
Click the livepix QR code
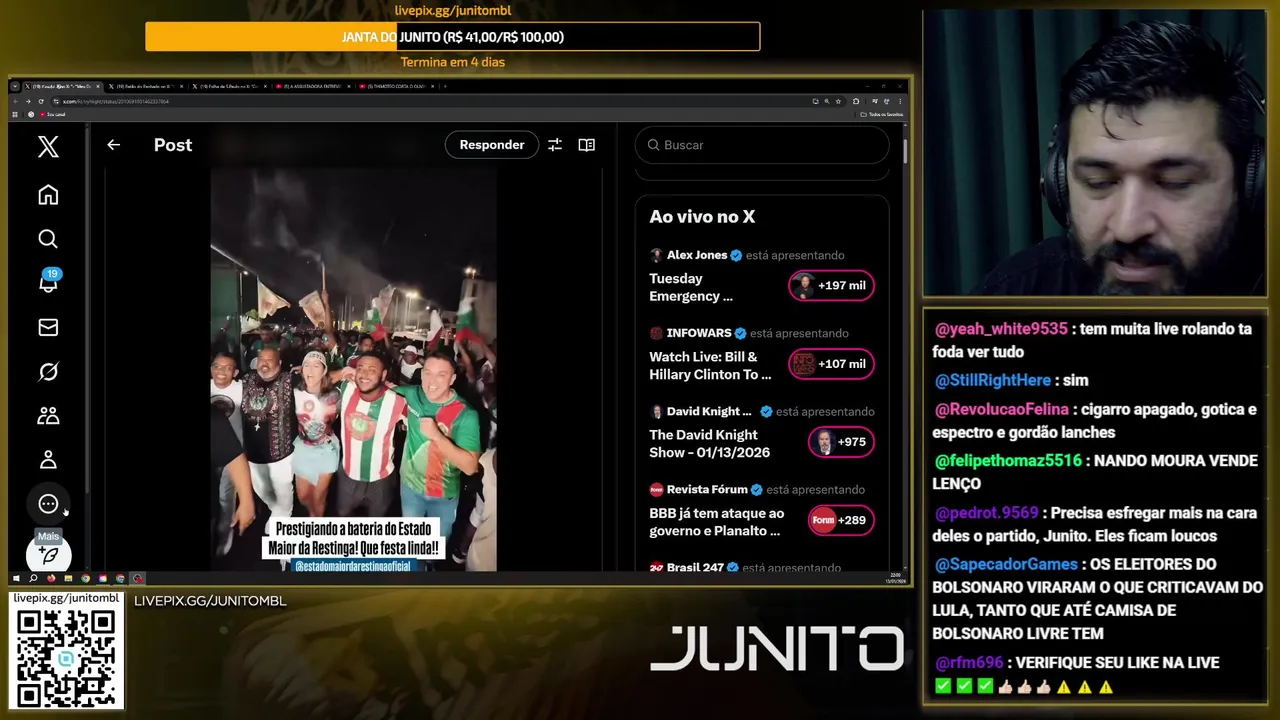(66, 657)
